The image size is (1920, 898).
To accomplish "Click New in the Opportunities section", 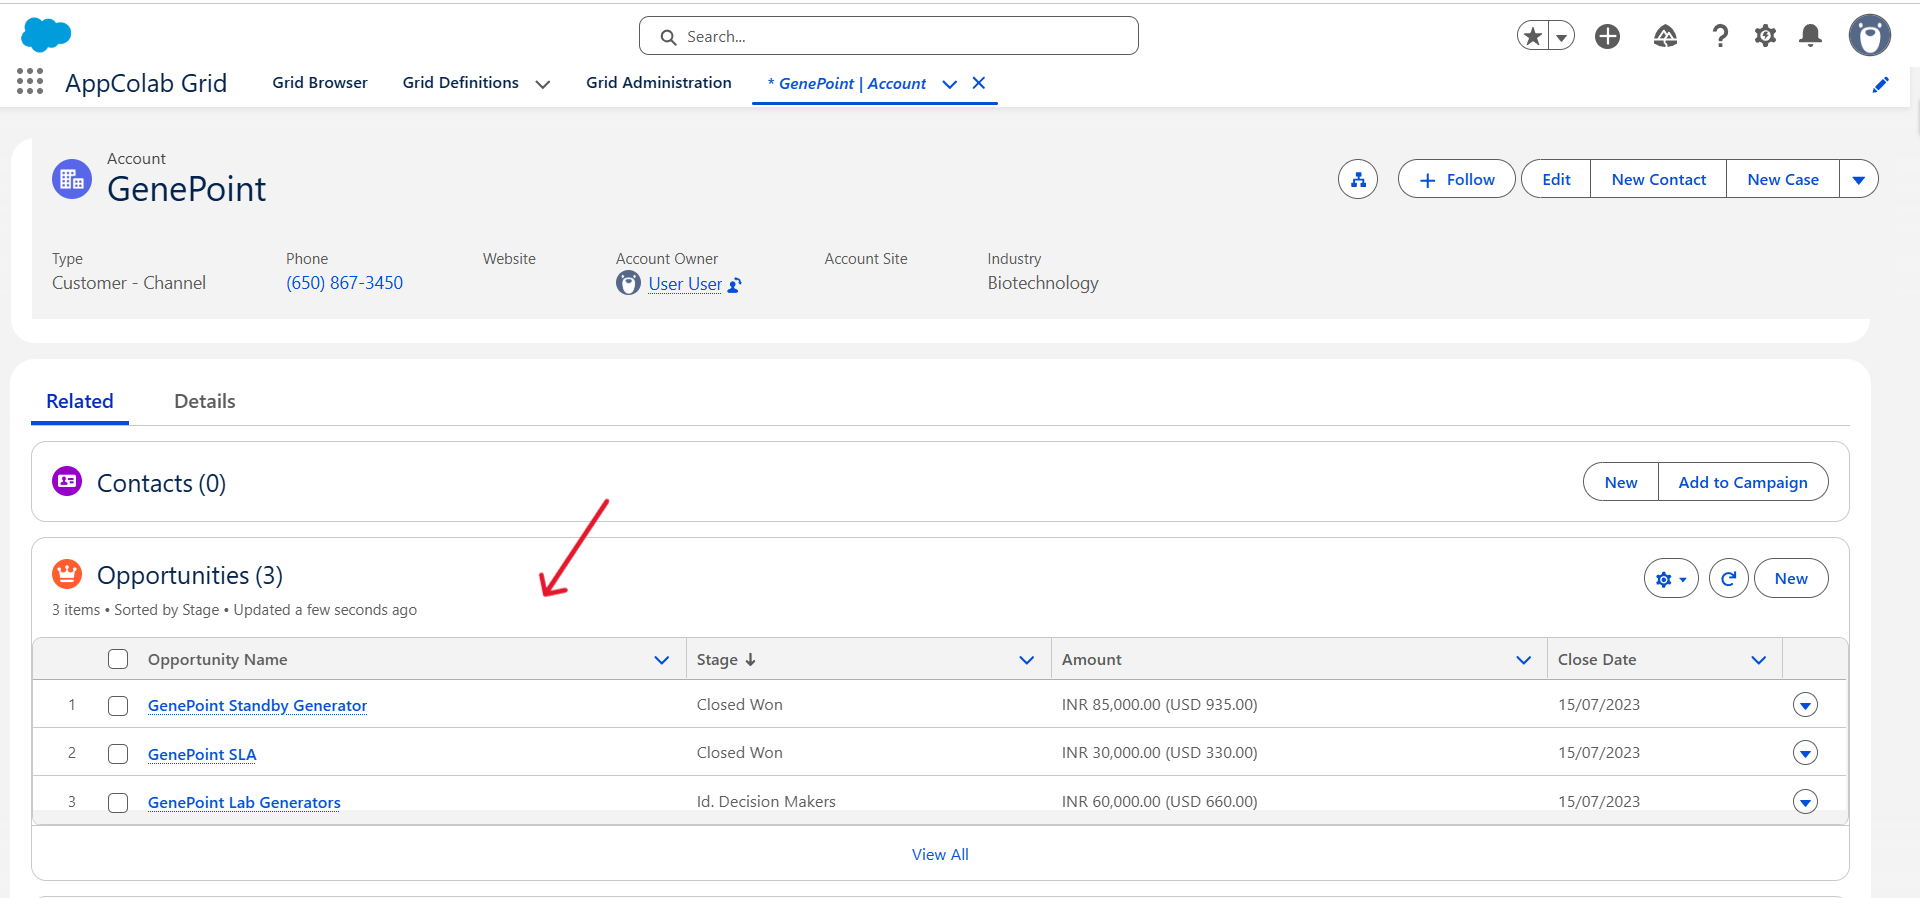I will [1791, 578].
